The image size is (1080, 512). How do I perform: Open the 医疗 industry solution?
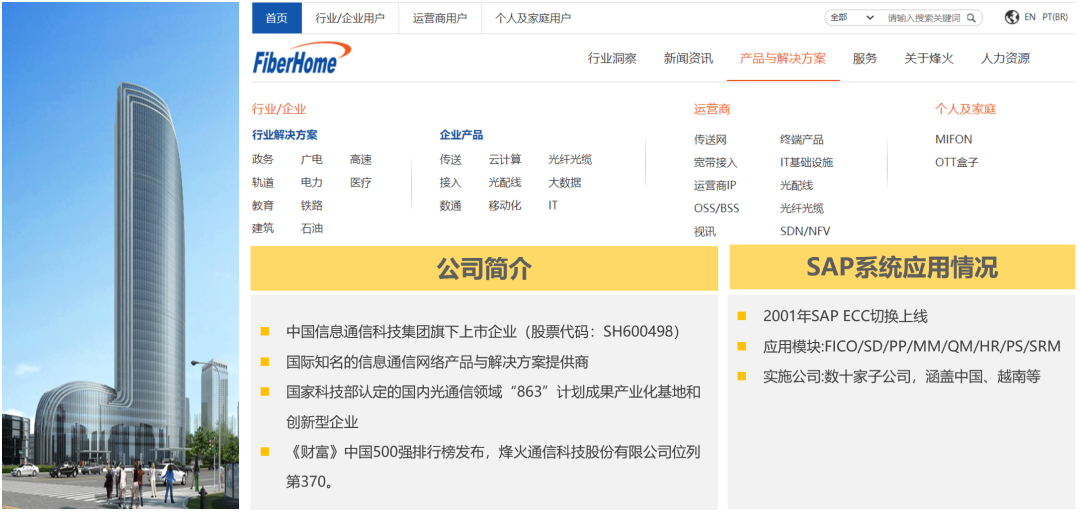point(361,183)
